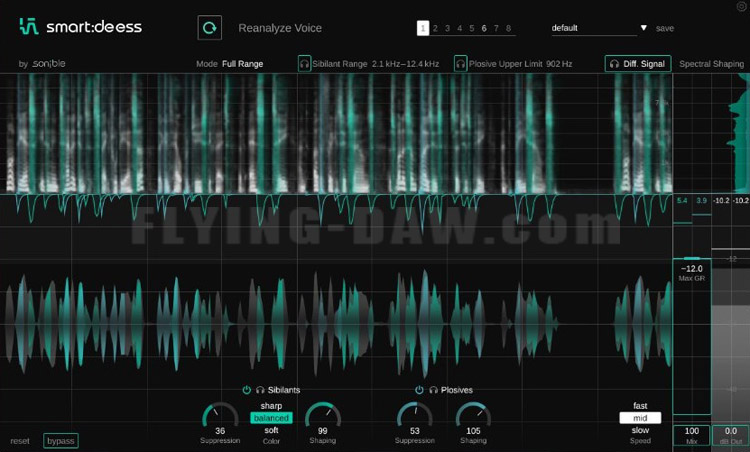Adjust Sibilants Shaping knob at 99
This screenshot has width=750, height=452.
[323, 414]
